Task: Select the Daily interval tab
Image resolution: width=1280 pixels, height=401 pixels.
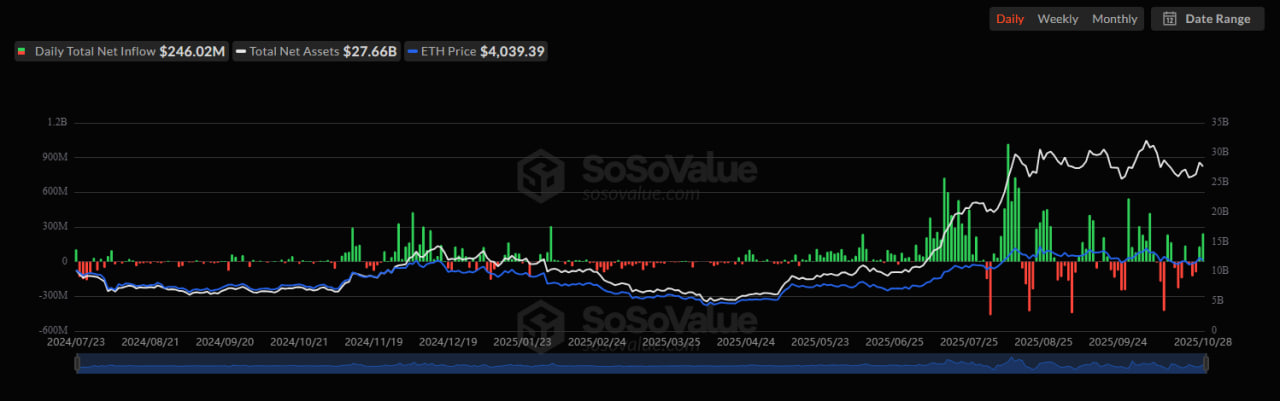Action: [1009, 19]
